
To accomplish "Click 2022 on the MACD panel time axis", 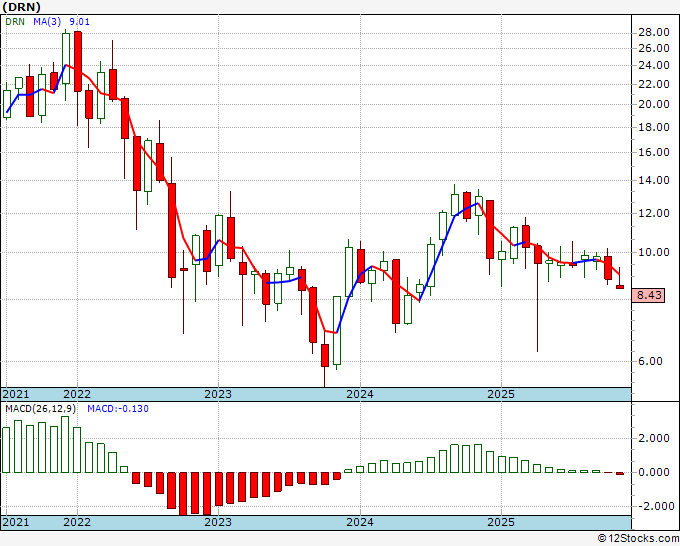I will coord(77,522).
